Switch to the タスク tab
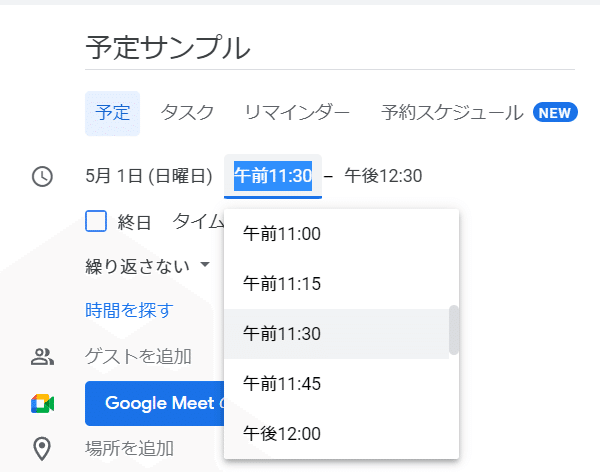The width and height of the screenshot is (600, 472). 187,113
